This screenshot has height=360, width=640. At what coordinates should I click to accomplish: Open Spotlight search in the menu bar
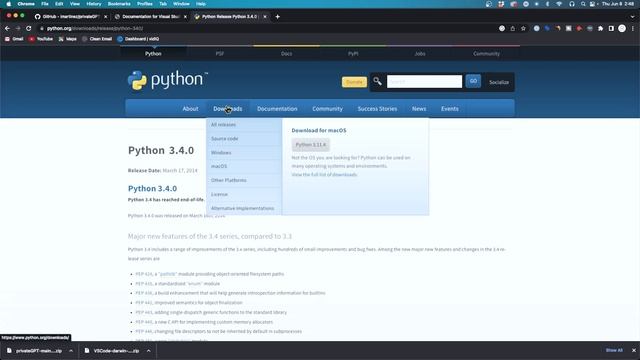tap(583, 4)
